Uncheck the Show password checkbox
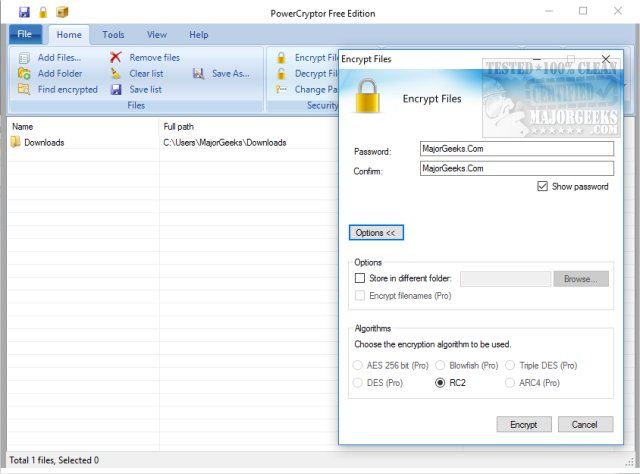Viewport: 640px width, 474px height. pos(542,187)
